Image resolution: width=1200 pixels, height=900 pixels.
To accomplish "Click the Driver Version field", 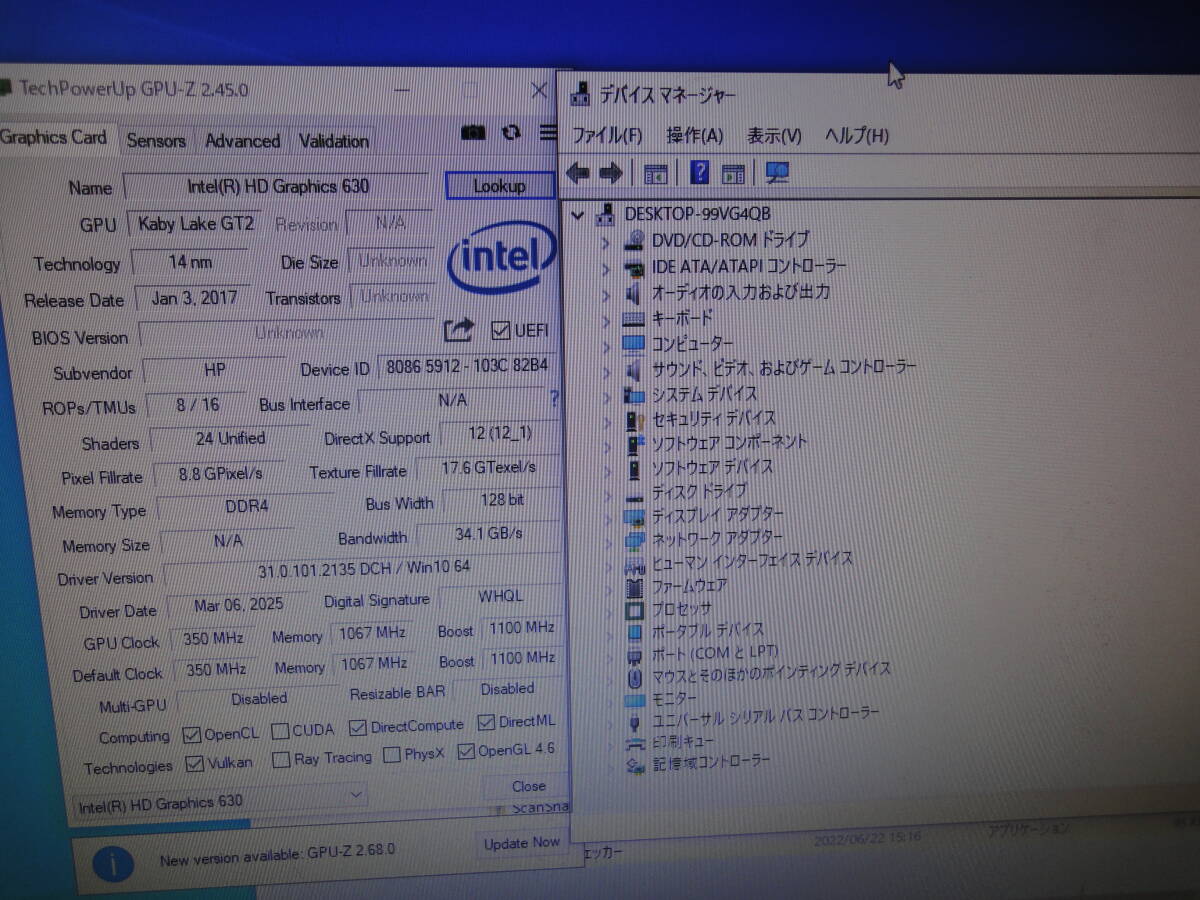I will point(363,569).
